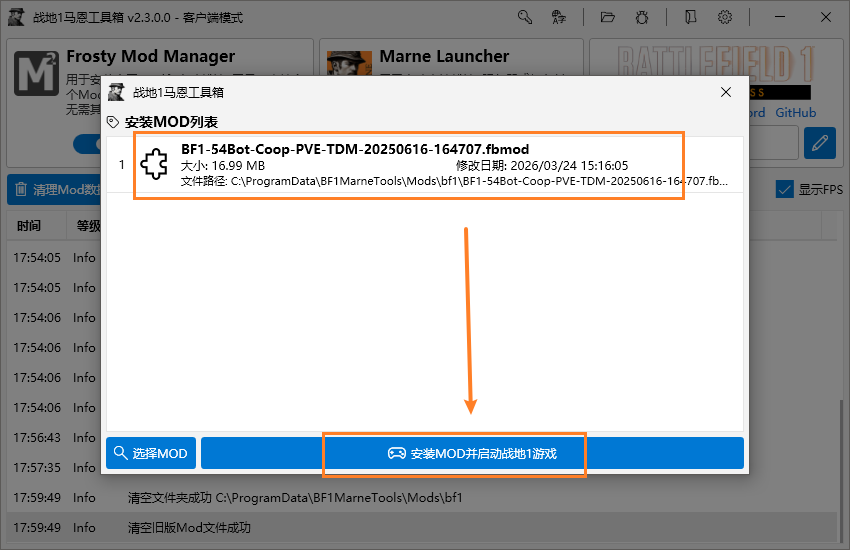Open the GitHub link
850x550 pixels.
tap(795, 113)
